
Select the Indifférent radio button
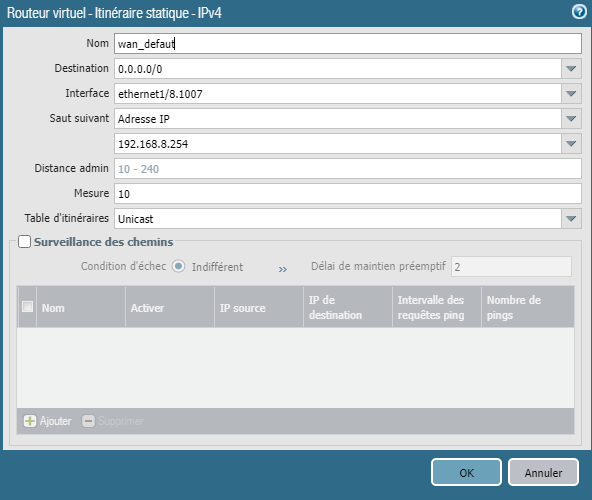click(x=179, y=267)
